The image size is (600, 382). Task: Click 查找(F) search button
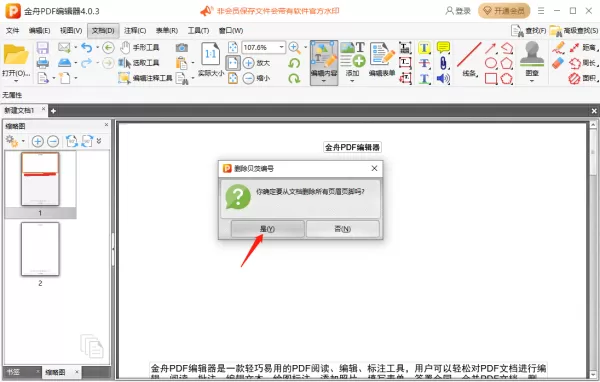tap(528, 31)
